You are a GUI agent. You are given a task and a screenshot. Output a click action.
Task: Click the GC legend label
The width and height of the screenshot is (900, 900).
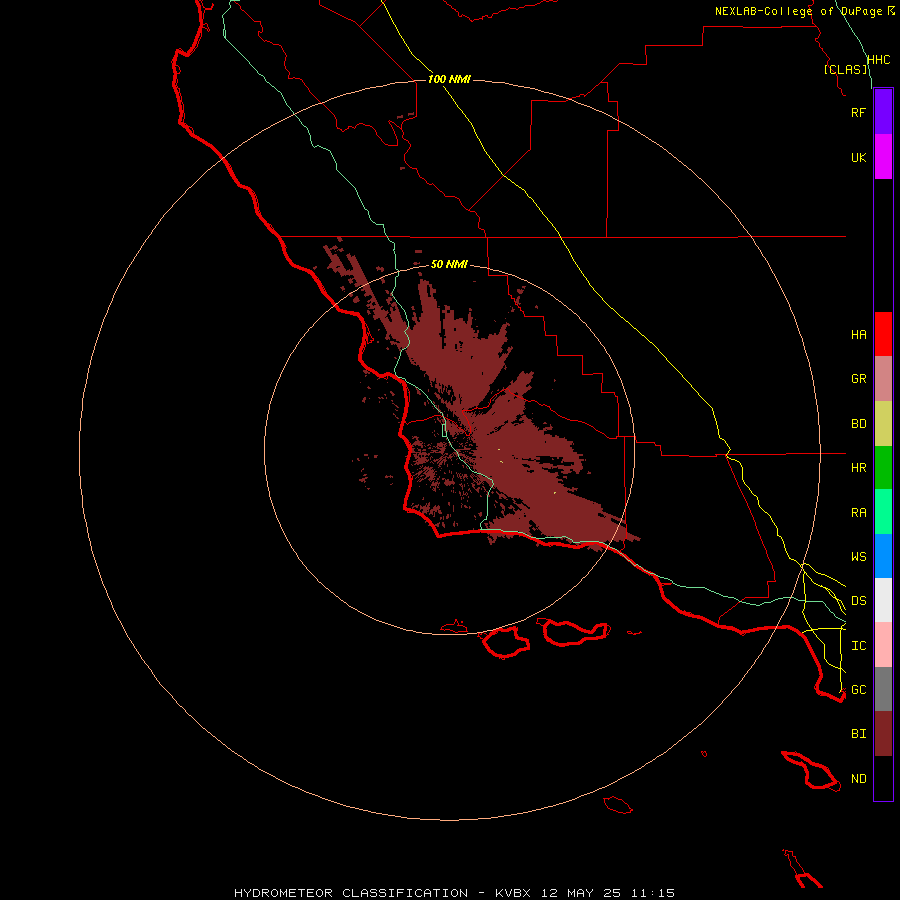(858, 689)
